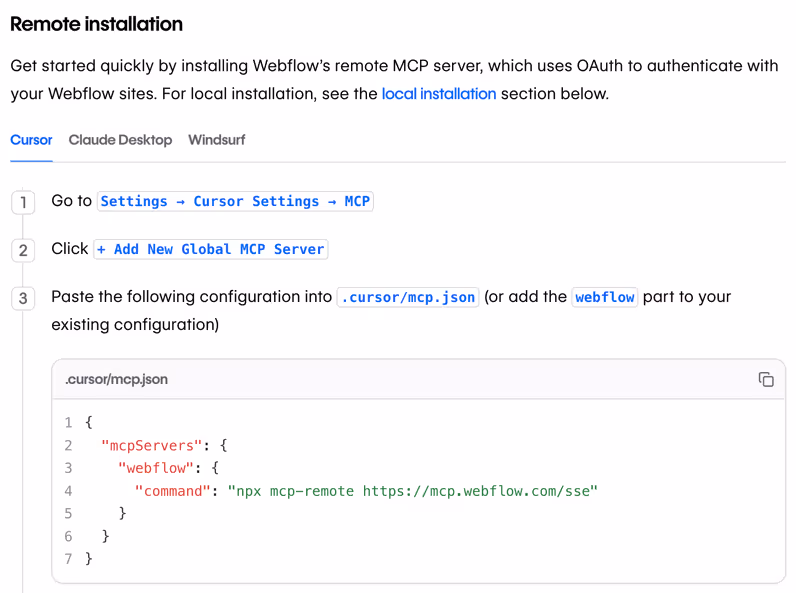Click the Settings → Cursor Settings → MCP code
This screenshot has width=796, height=593.
point(235,201)
